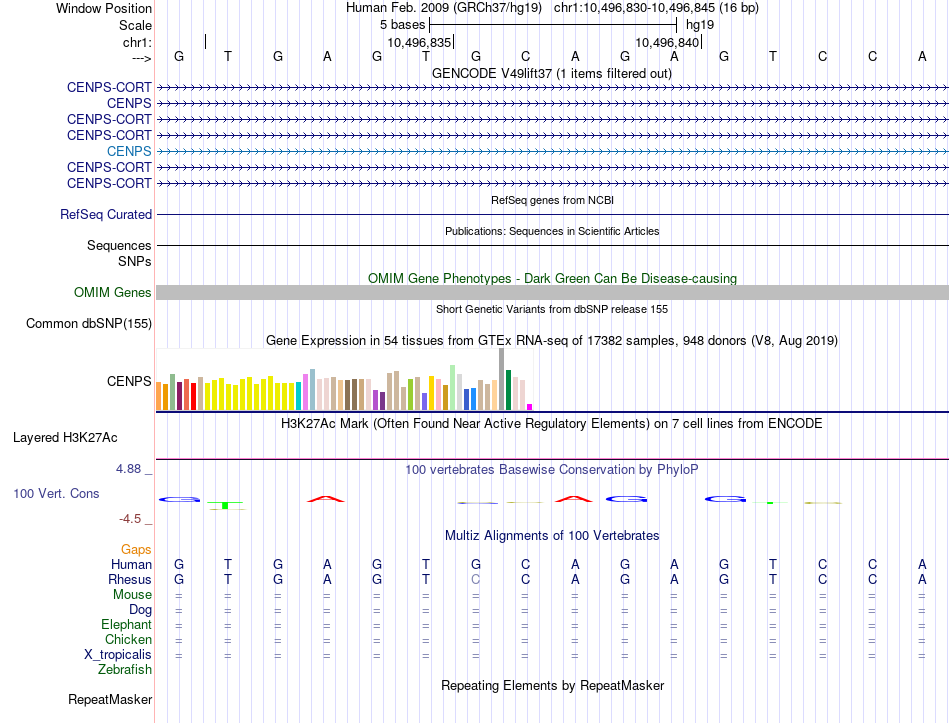Viewport: 950px width, 723px height.
Task: Click the Human Feb. 2009 (GRCh37/hg19) header text
Action: point(443,8)
